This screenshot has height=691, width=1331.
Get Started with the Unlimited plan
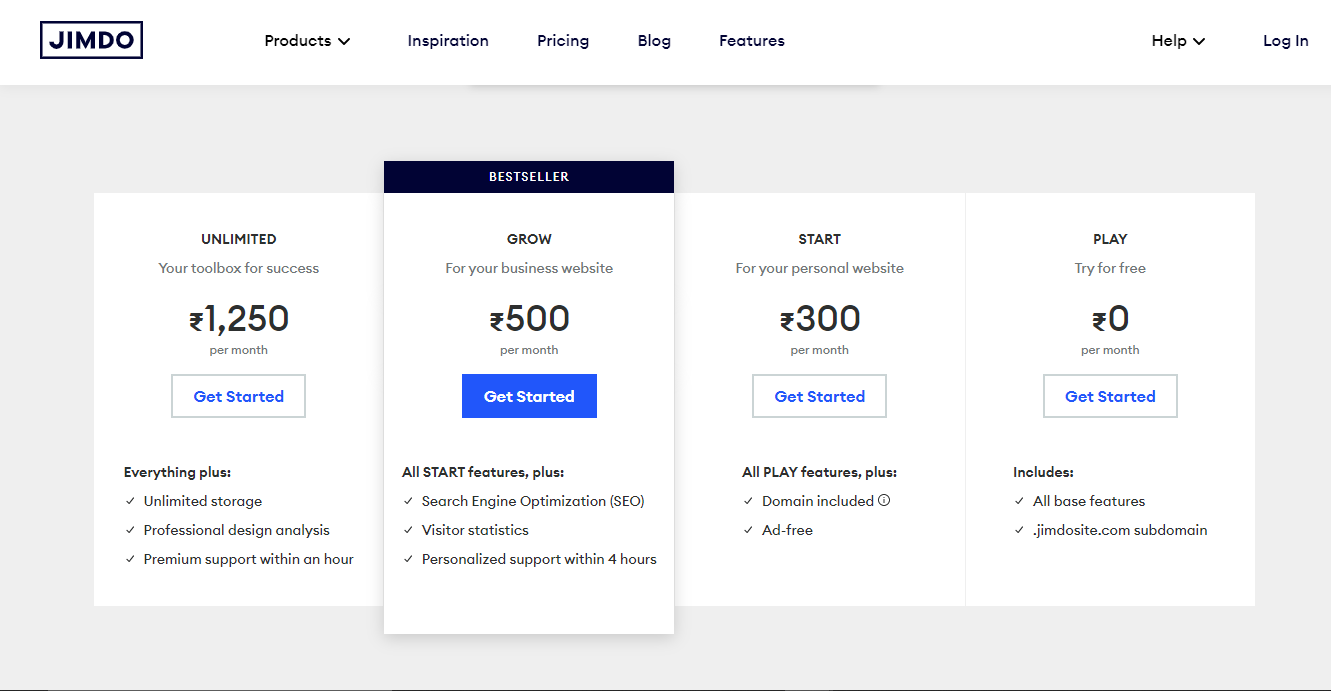[x=238, y=396]
